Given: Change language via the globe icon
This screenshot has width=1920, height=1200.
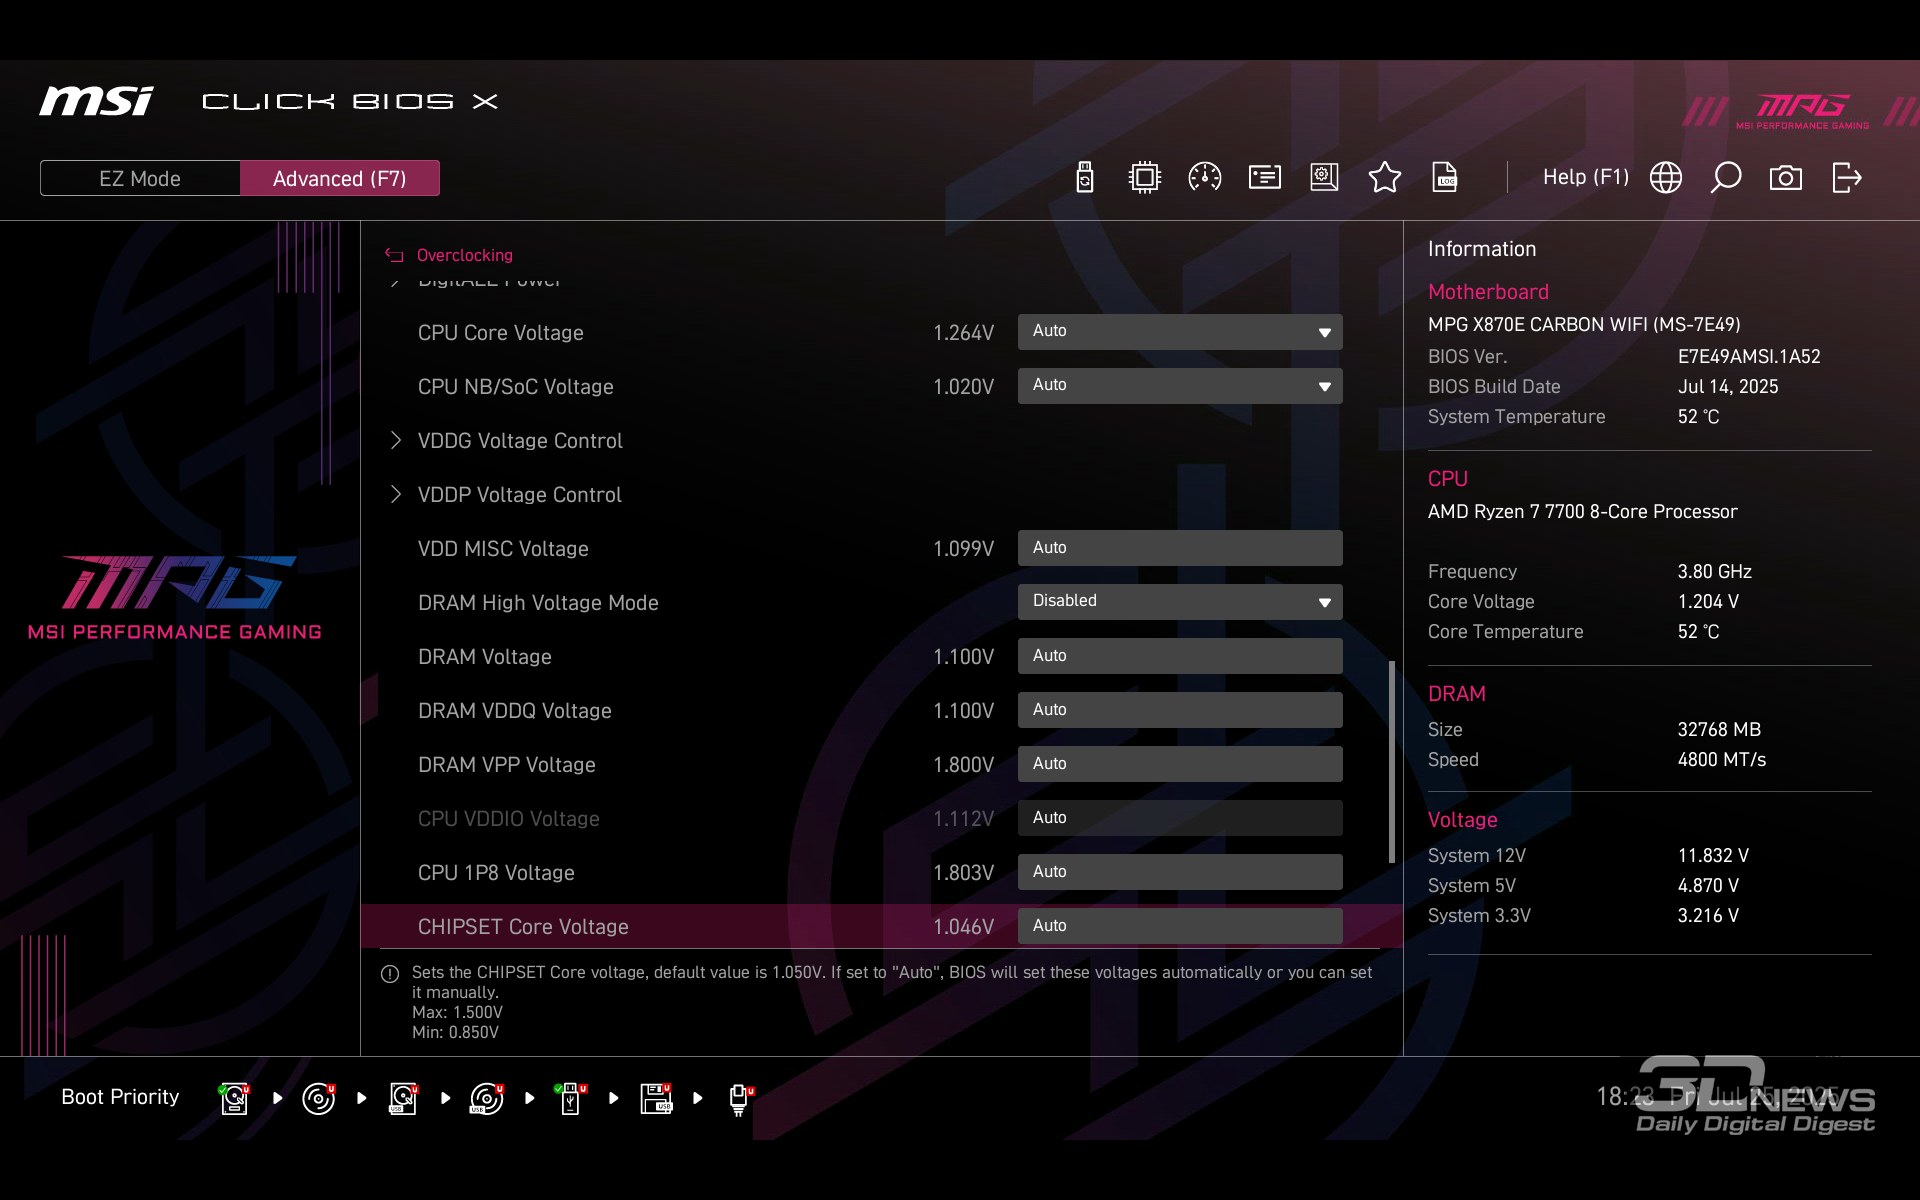Looking at the screenshot, I should click(x=1666, y=178).
